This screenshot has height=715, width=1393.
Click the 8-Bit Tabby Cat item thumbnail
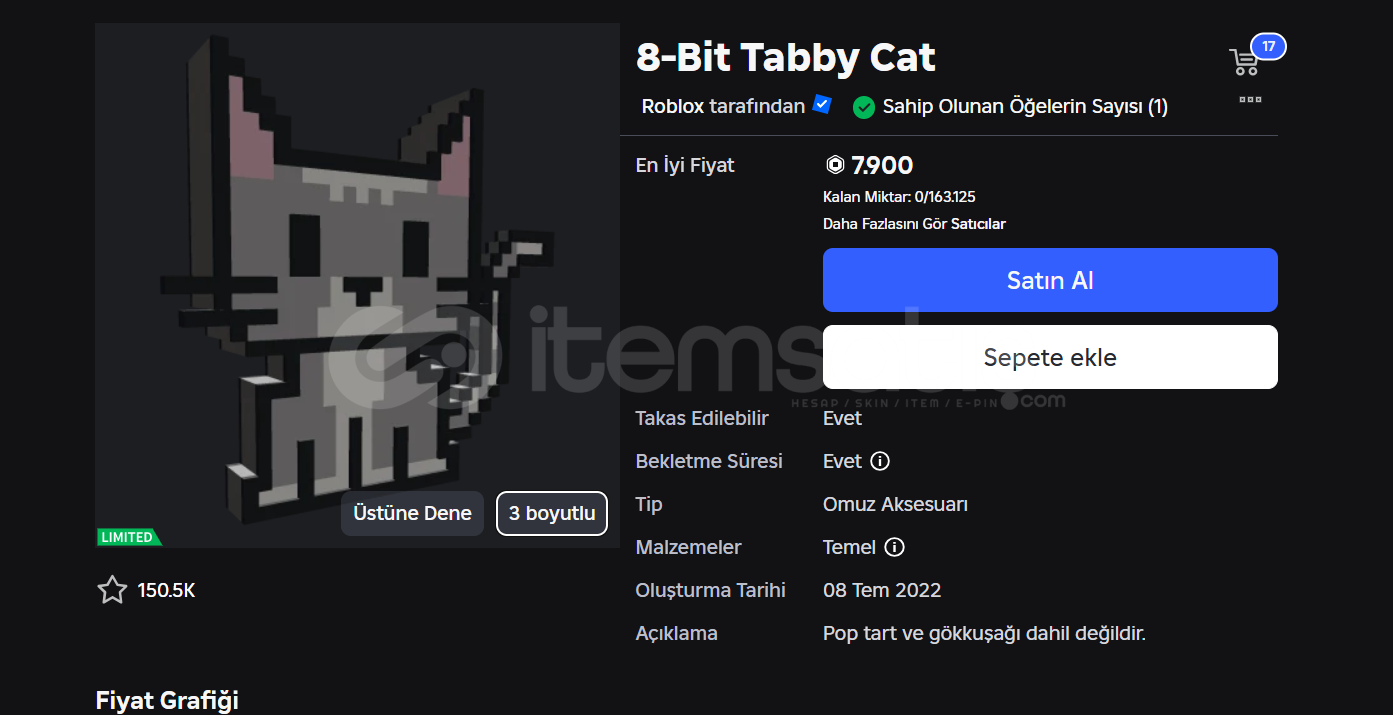tap(357, 285)
